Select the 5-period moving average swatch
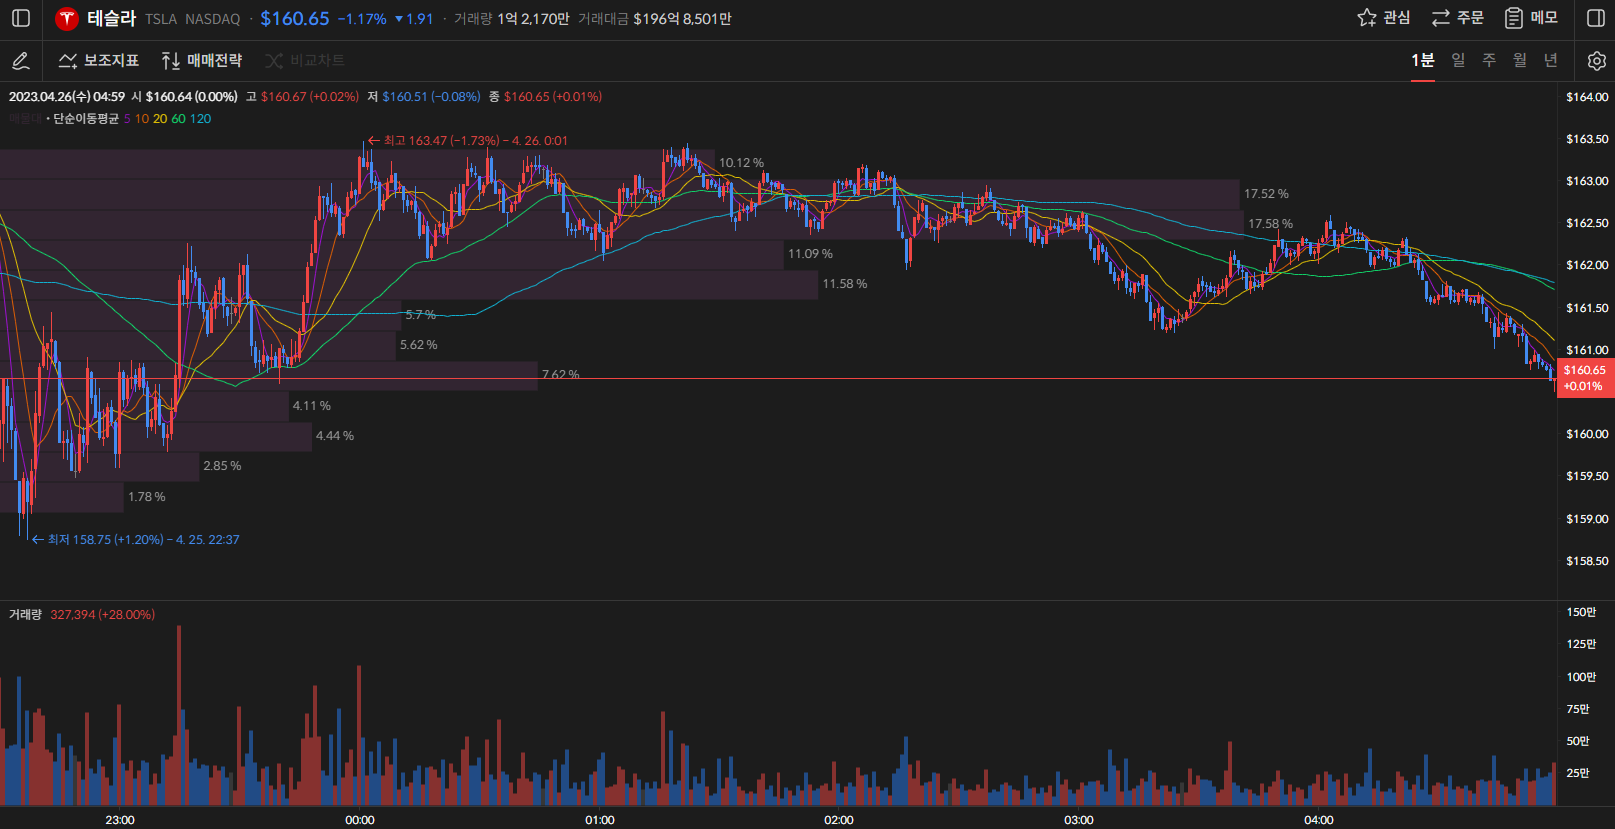 tap(127, 119)
